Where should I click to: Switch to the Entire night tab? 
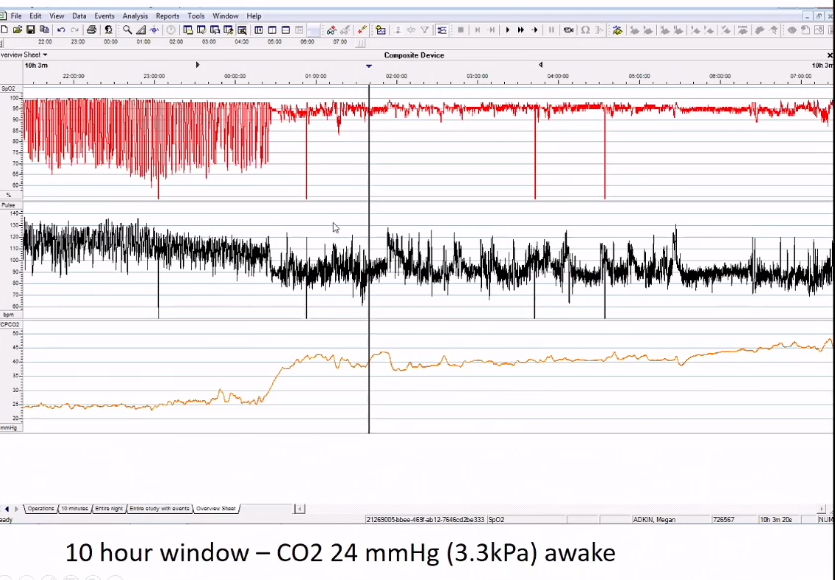pos(110,508)
